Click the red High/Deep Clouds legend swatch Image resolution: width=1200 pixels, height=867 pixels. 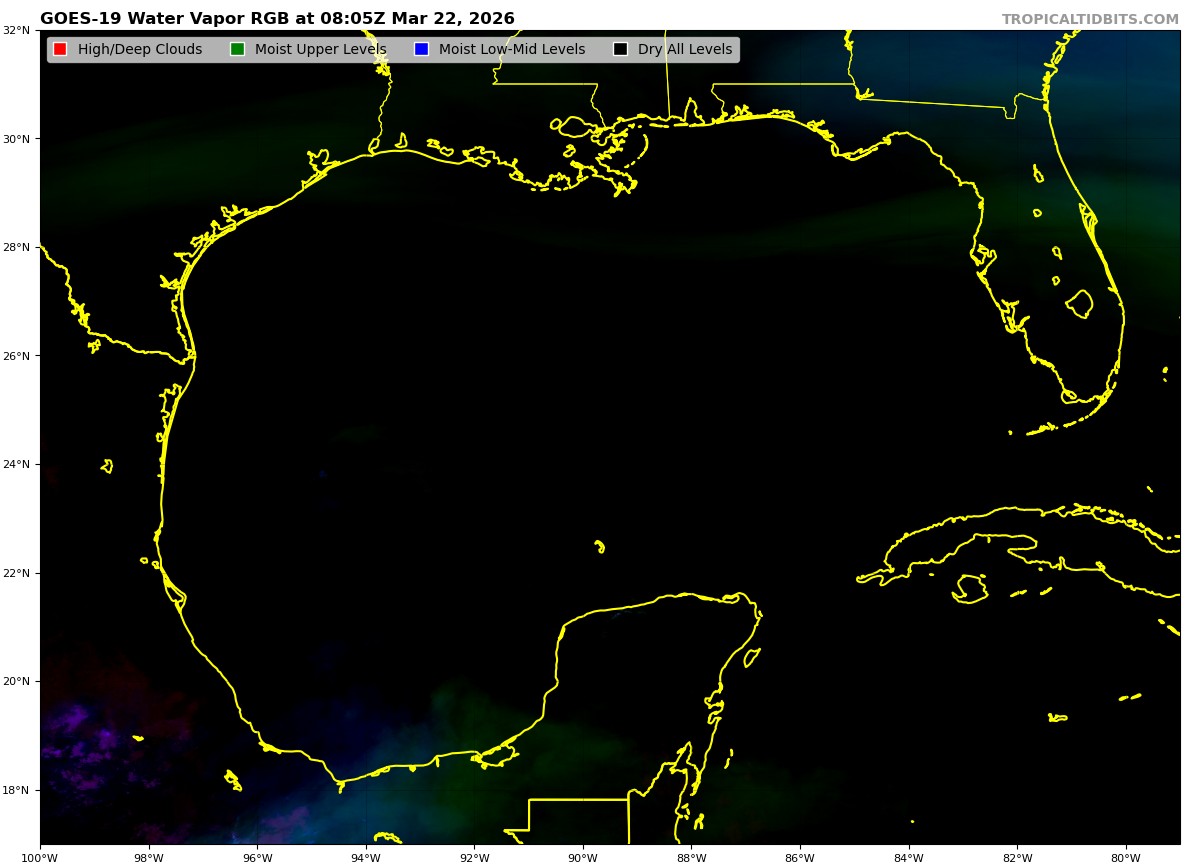pos(60,50)
